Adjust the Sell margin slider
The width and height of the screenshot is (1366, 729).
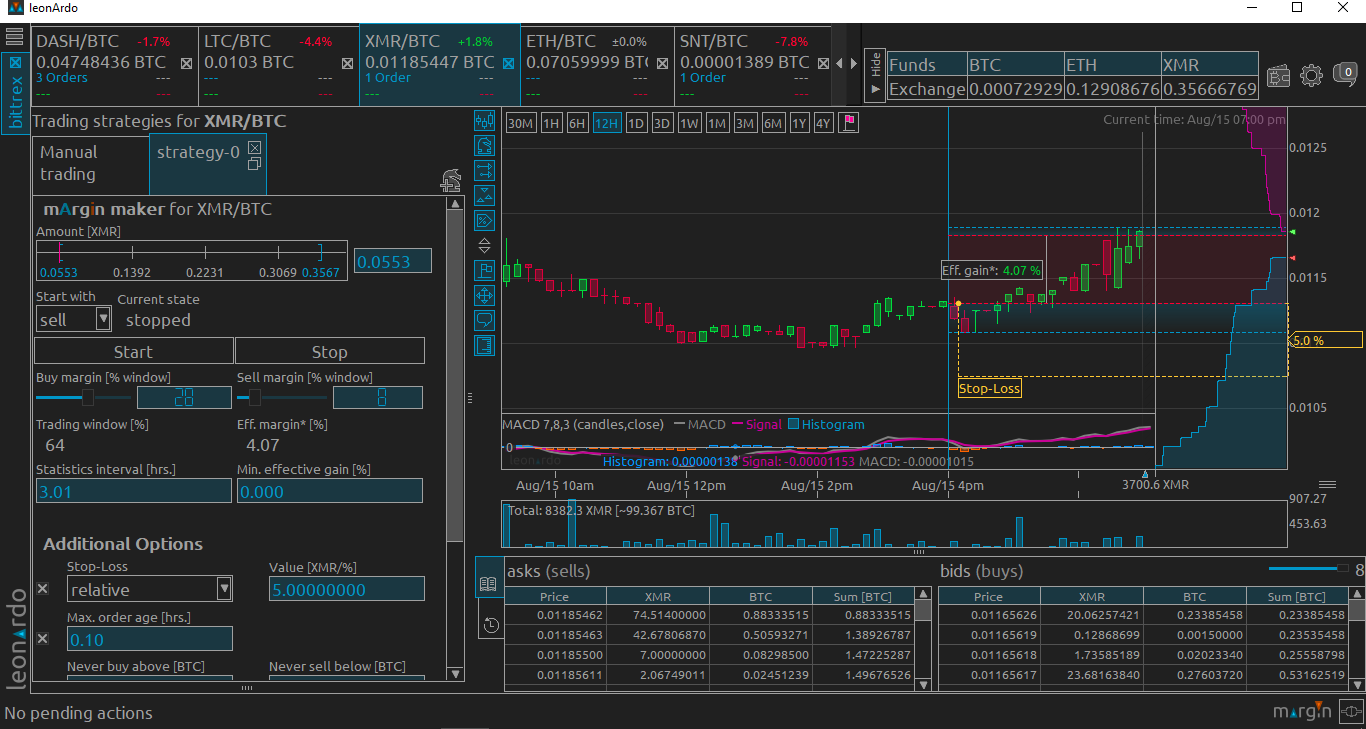tap(282, 398)
